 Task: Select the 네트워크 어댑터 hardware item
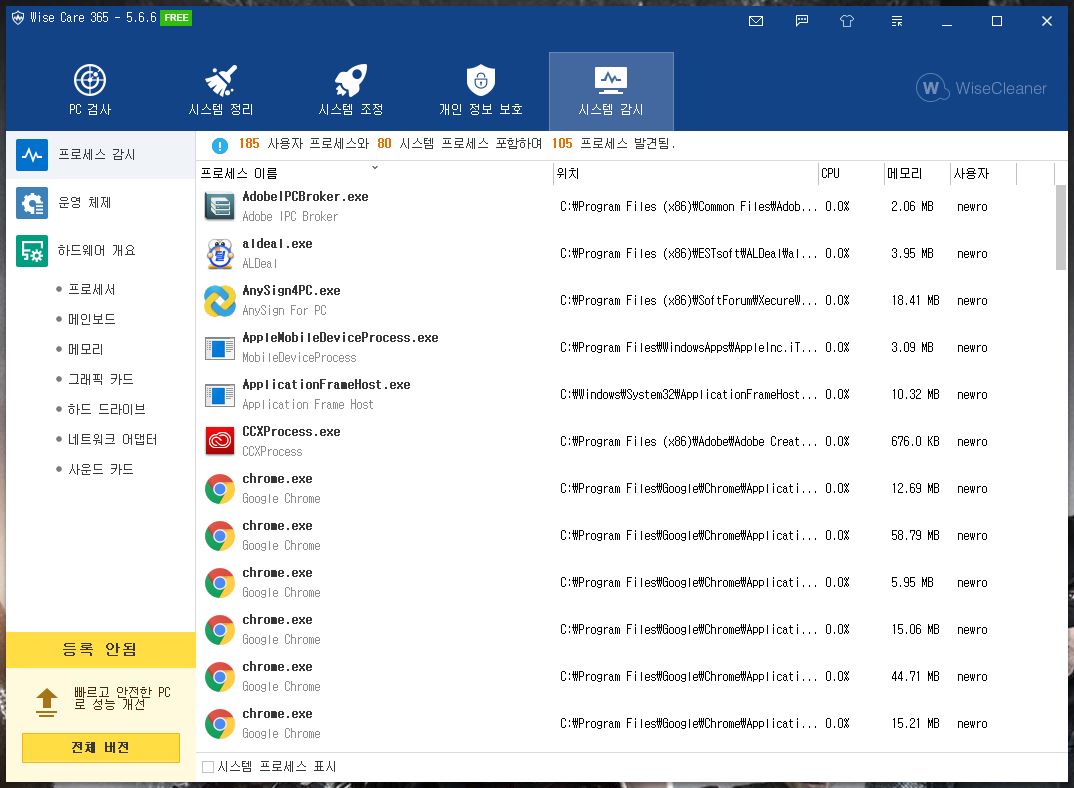click(113, 439)
